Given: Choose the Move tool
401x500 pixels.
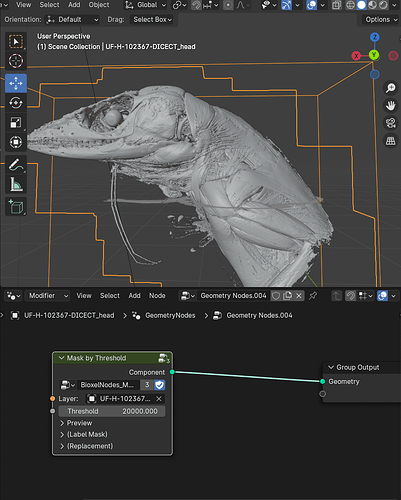Looking at the screenshot, I should click(x=16, y=83).
